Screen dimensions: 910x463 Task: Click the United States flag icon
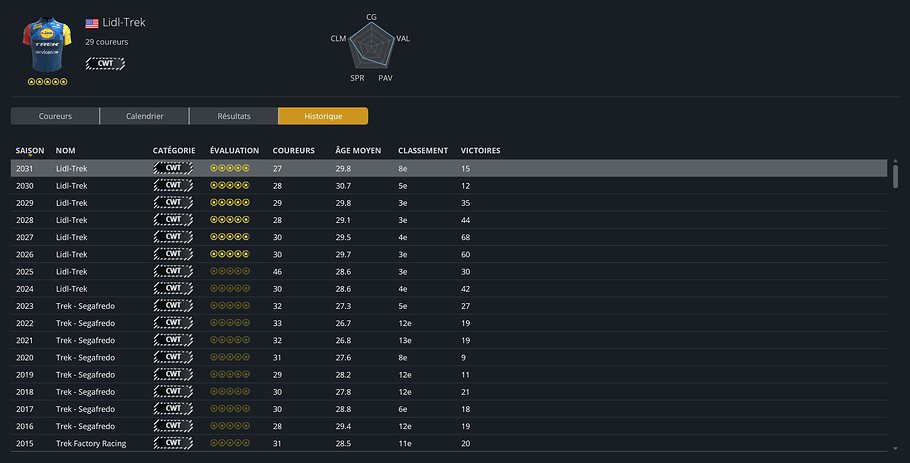92,23
